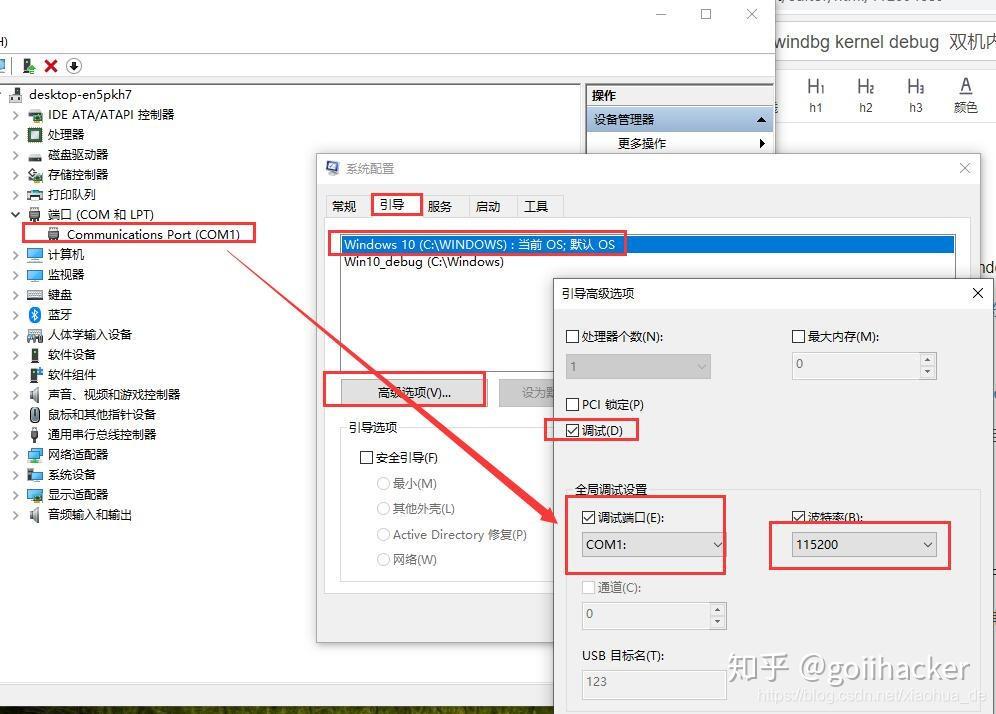The height and width of the screenshot is (714, 996).
Task: Click the 显示适配器 display adapter icon
Action: pos(35,495)
